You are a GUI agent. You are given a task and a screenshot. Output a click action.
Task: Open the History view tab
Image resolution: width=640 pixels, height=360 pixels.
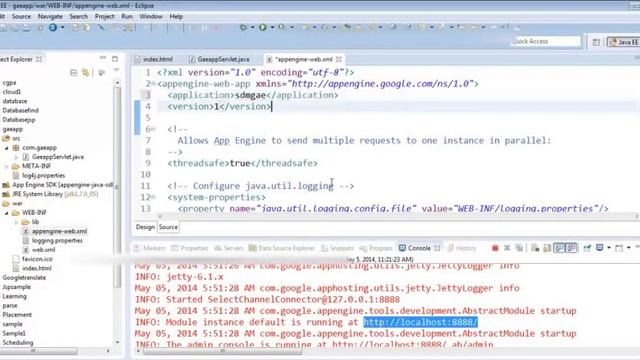[x=462, y=248]
